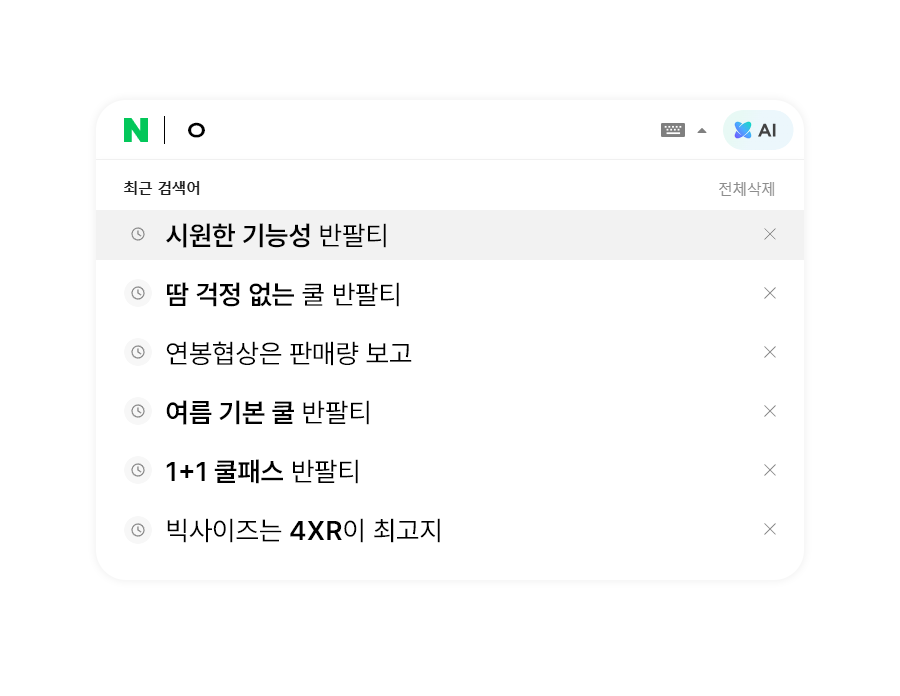Choose suggestion 여름 기본 쿨 반팔티

[268, 412]
